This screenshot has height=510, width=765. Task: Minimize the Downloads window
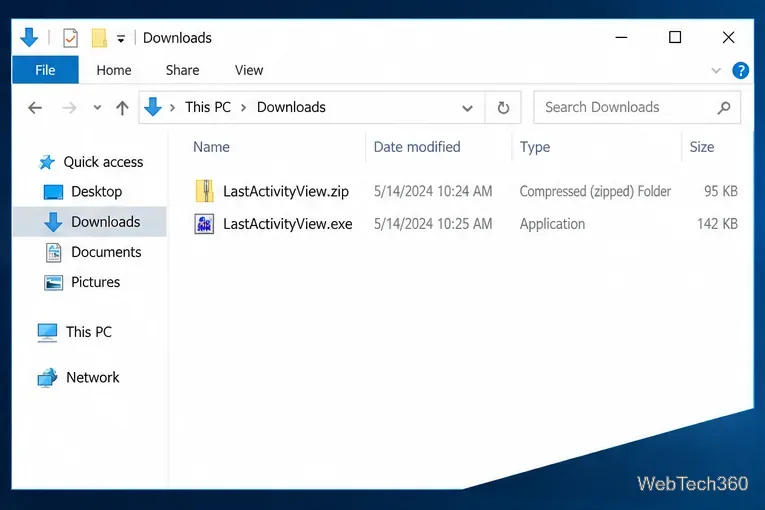click(x=621, y=38)
